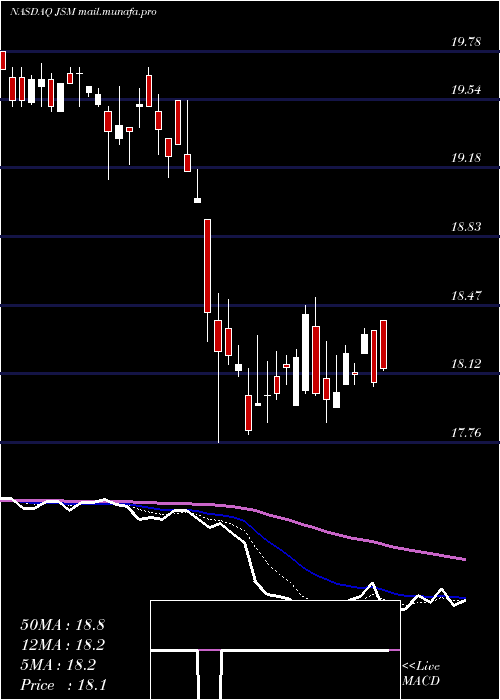Click the 12MA : 18.2 readout
The height and width of the screenshot is (700, 500).
[62, 645]
